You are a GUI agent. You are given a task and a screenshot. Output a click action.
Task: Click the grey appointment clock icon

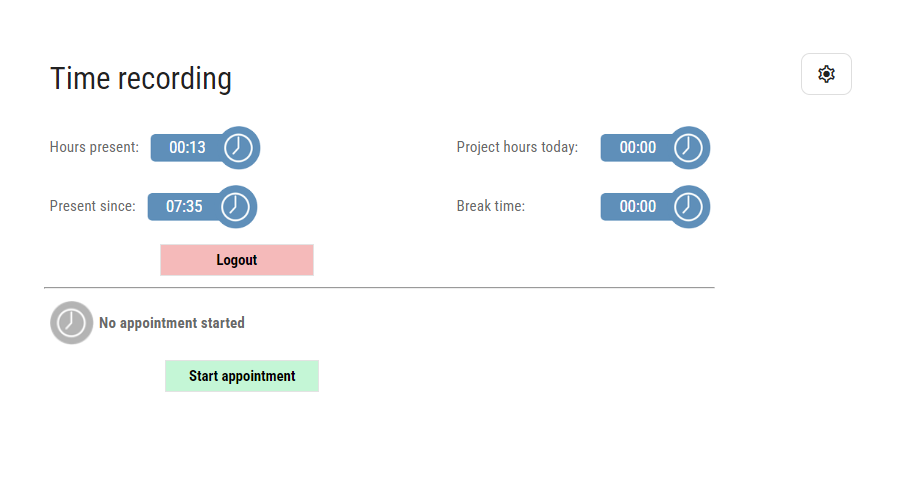(71, 323)
